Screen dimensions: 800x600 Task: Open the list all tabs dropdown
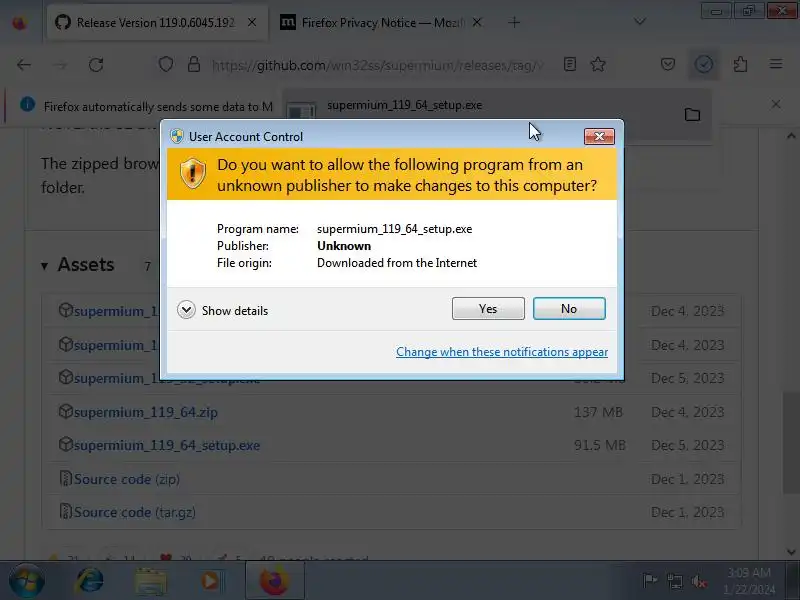pos(639,21)
